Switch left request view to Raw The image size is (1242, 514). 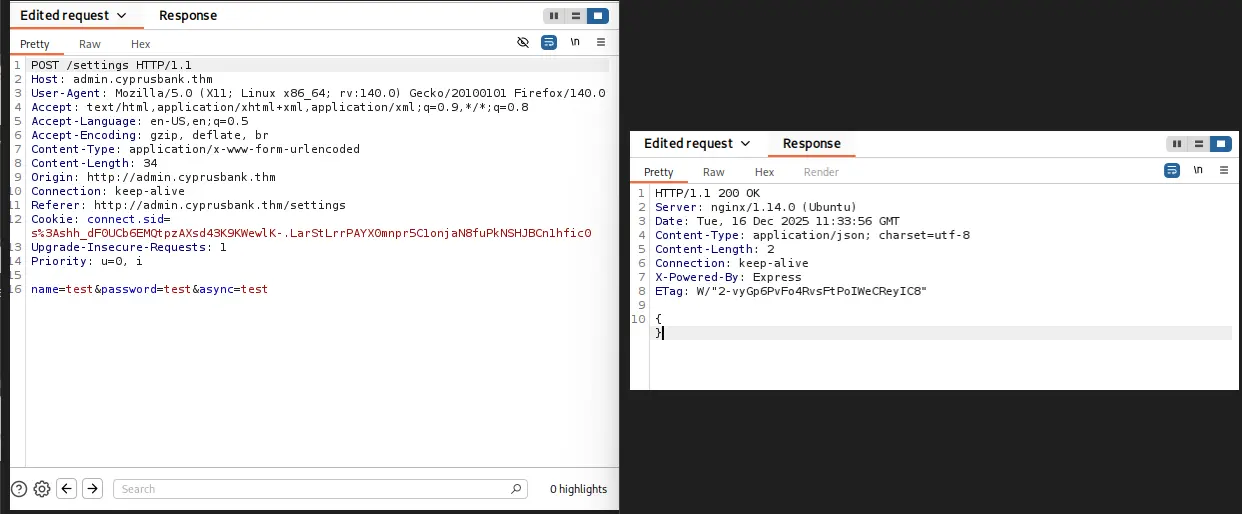[x=90, y=44]
